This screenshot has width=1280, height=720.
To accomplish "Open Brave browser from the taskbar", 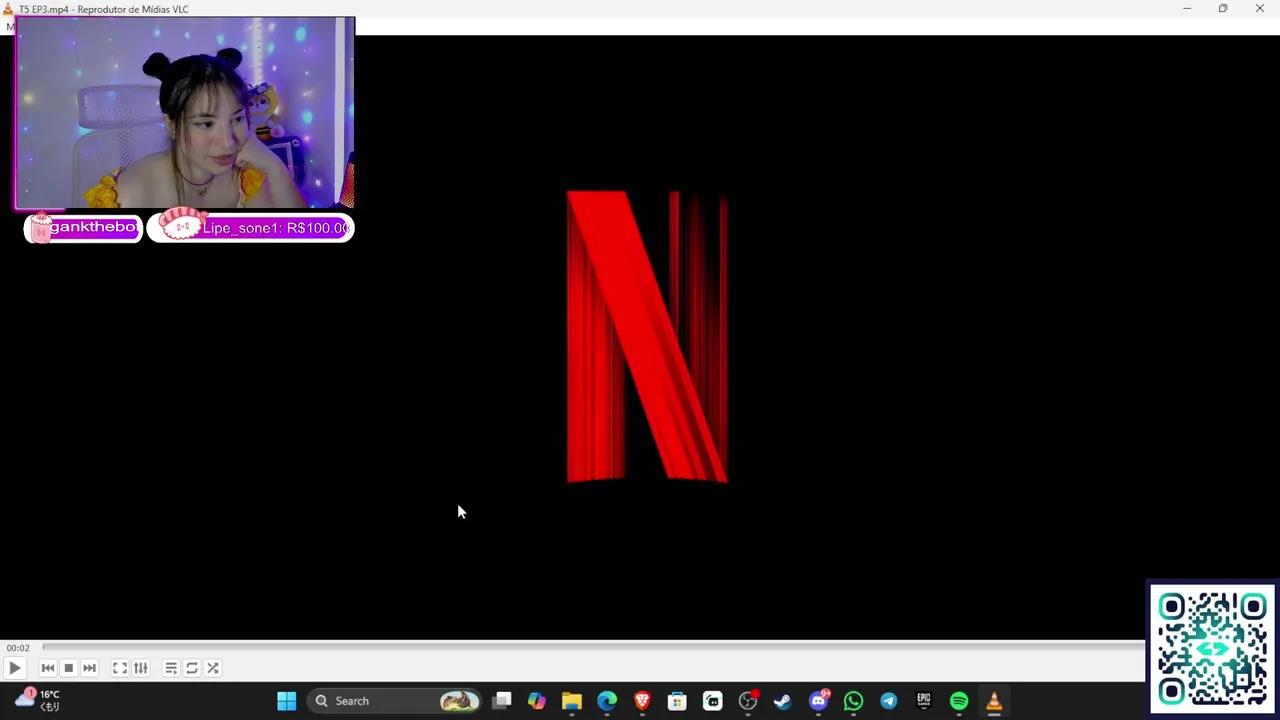I will point(642,701).
